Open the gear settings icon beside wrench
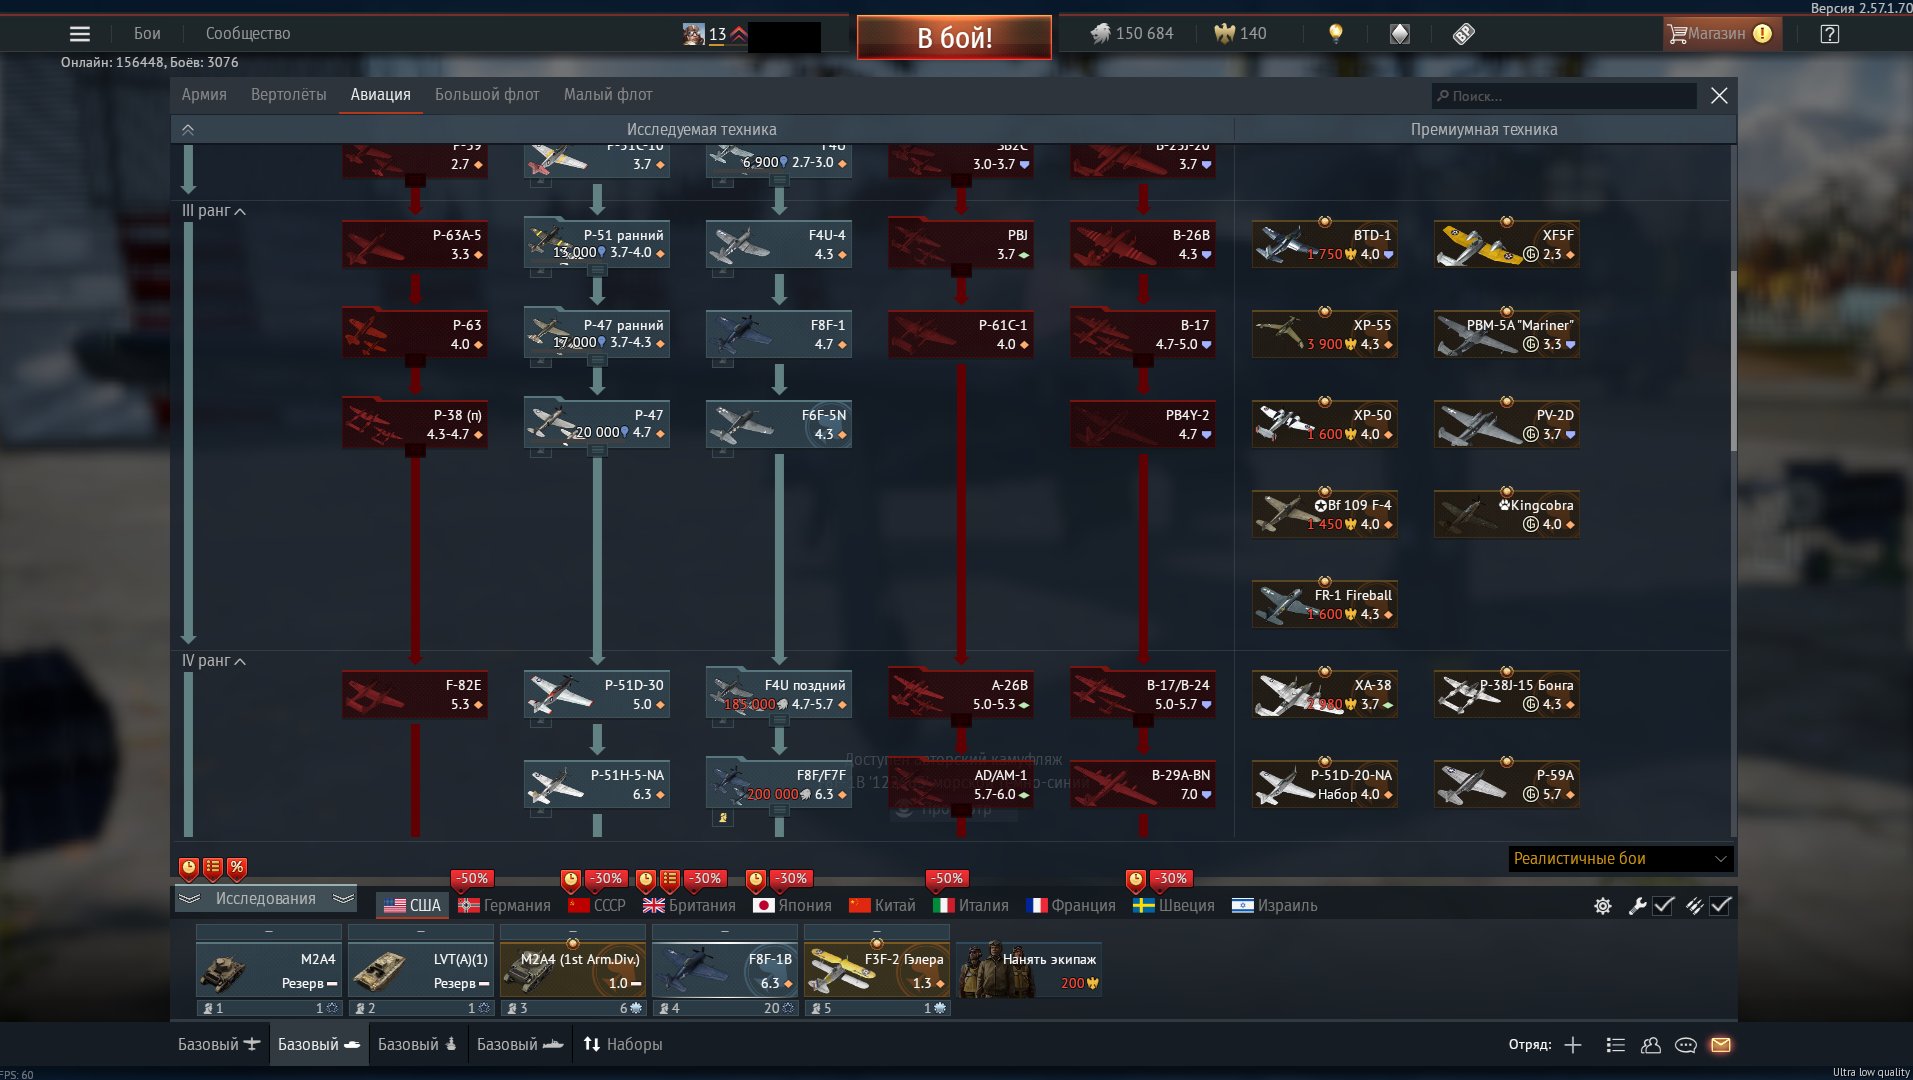 [x=1603, y=906]
